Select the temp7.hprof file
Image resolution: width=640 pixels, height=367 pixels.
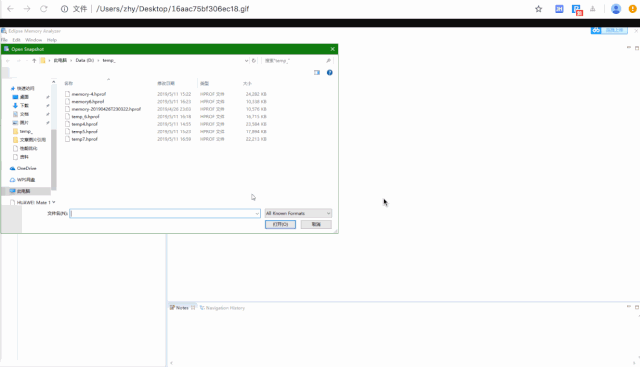(x=84, y=139)
